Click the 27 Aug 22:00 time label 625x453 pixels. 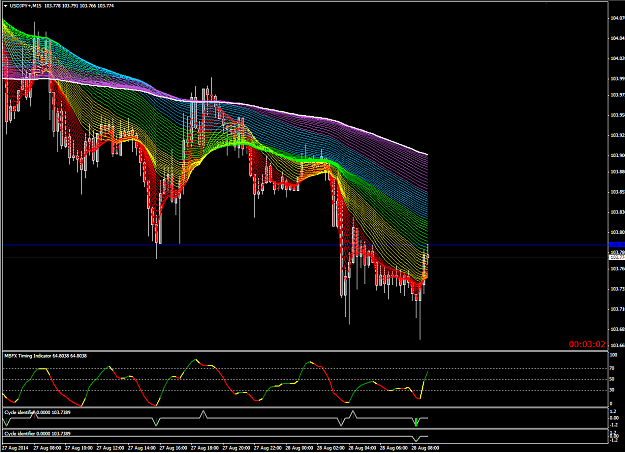[x=268, y=448]
